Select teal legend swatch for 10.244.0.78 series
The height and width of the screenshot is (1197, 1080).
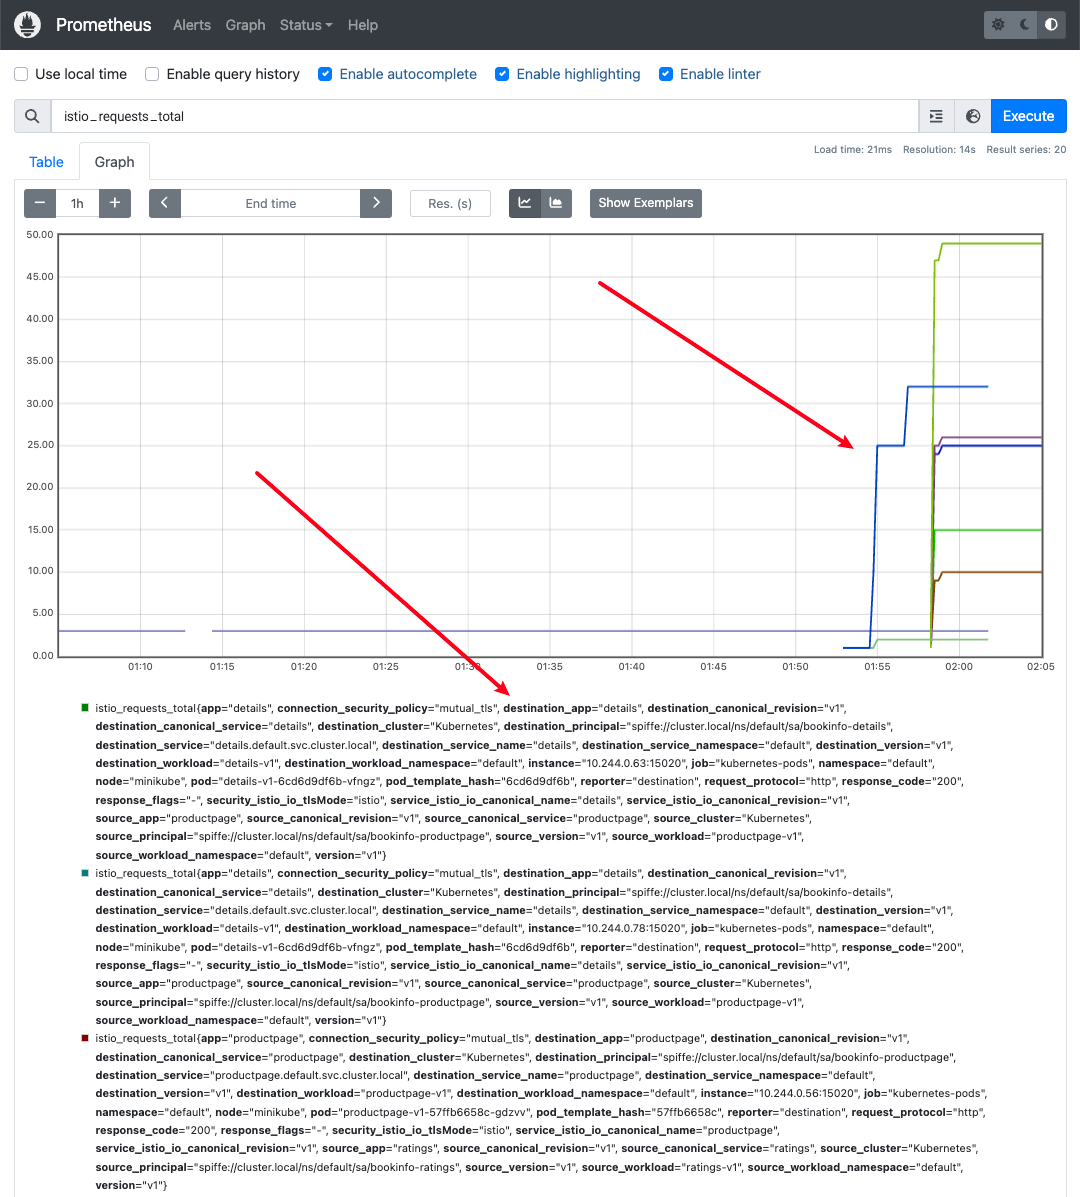pyautogui.click(x=85, y=873)
